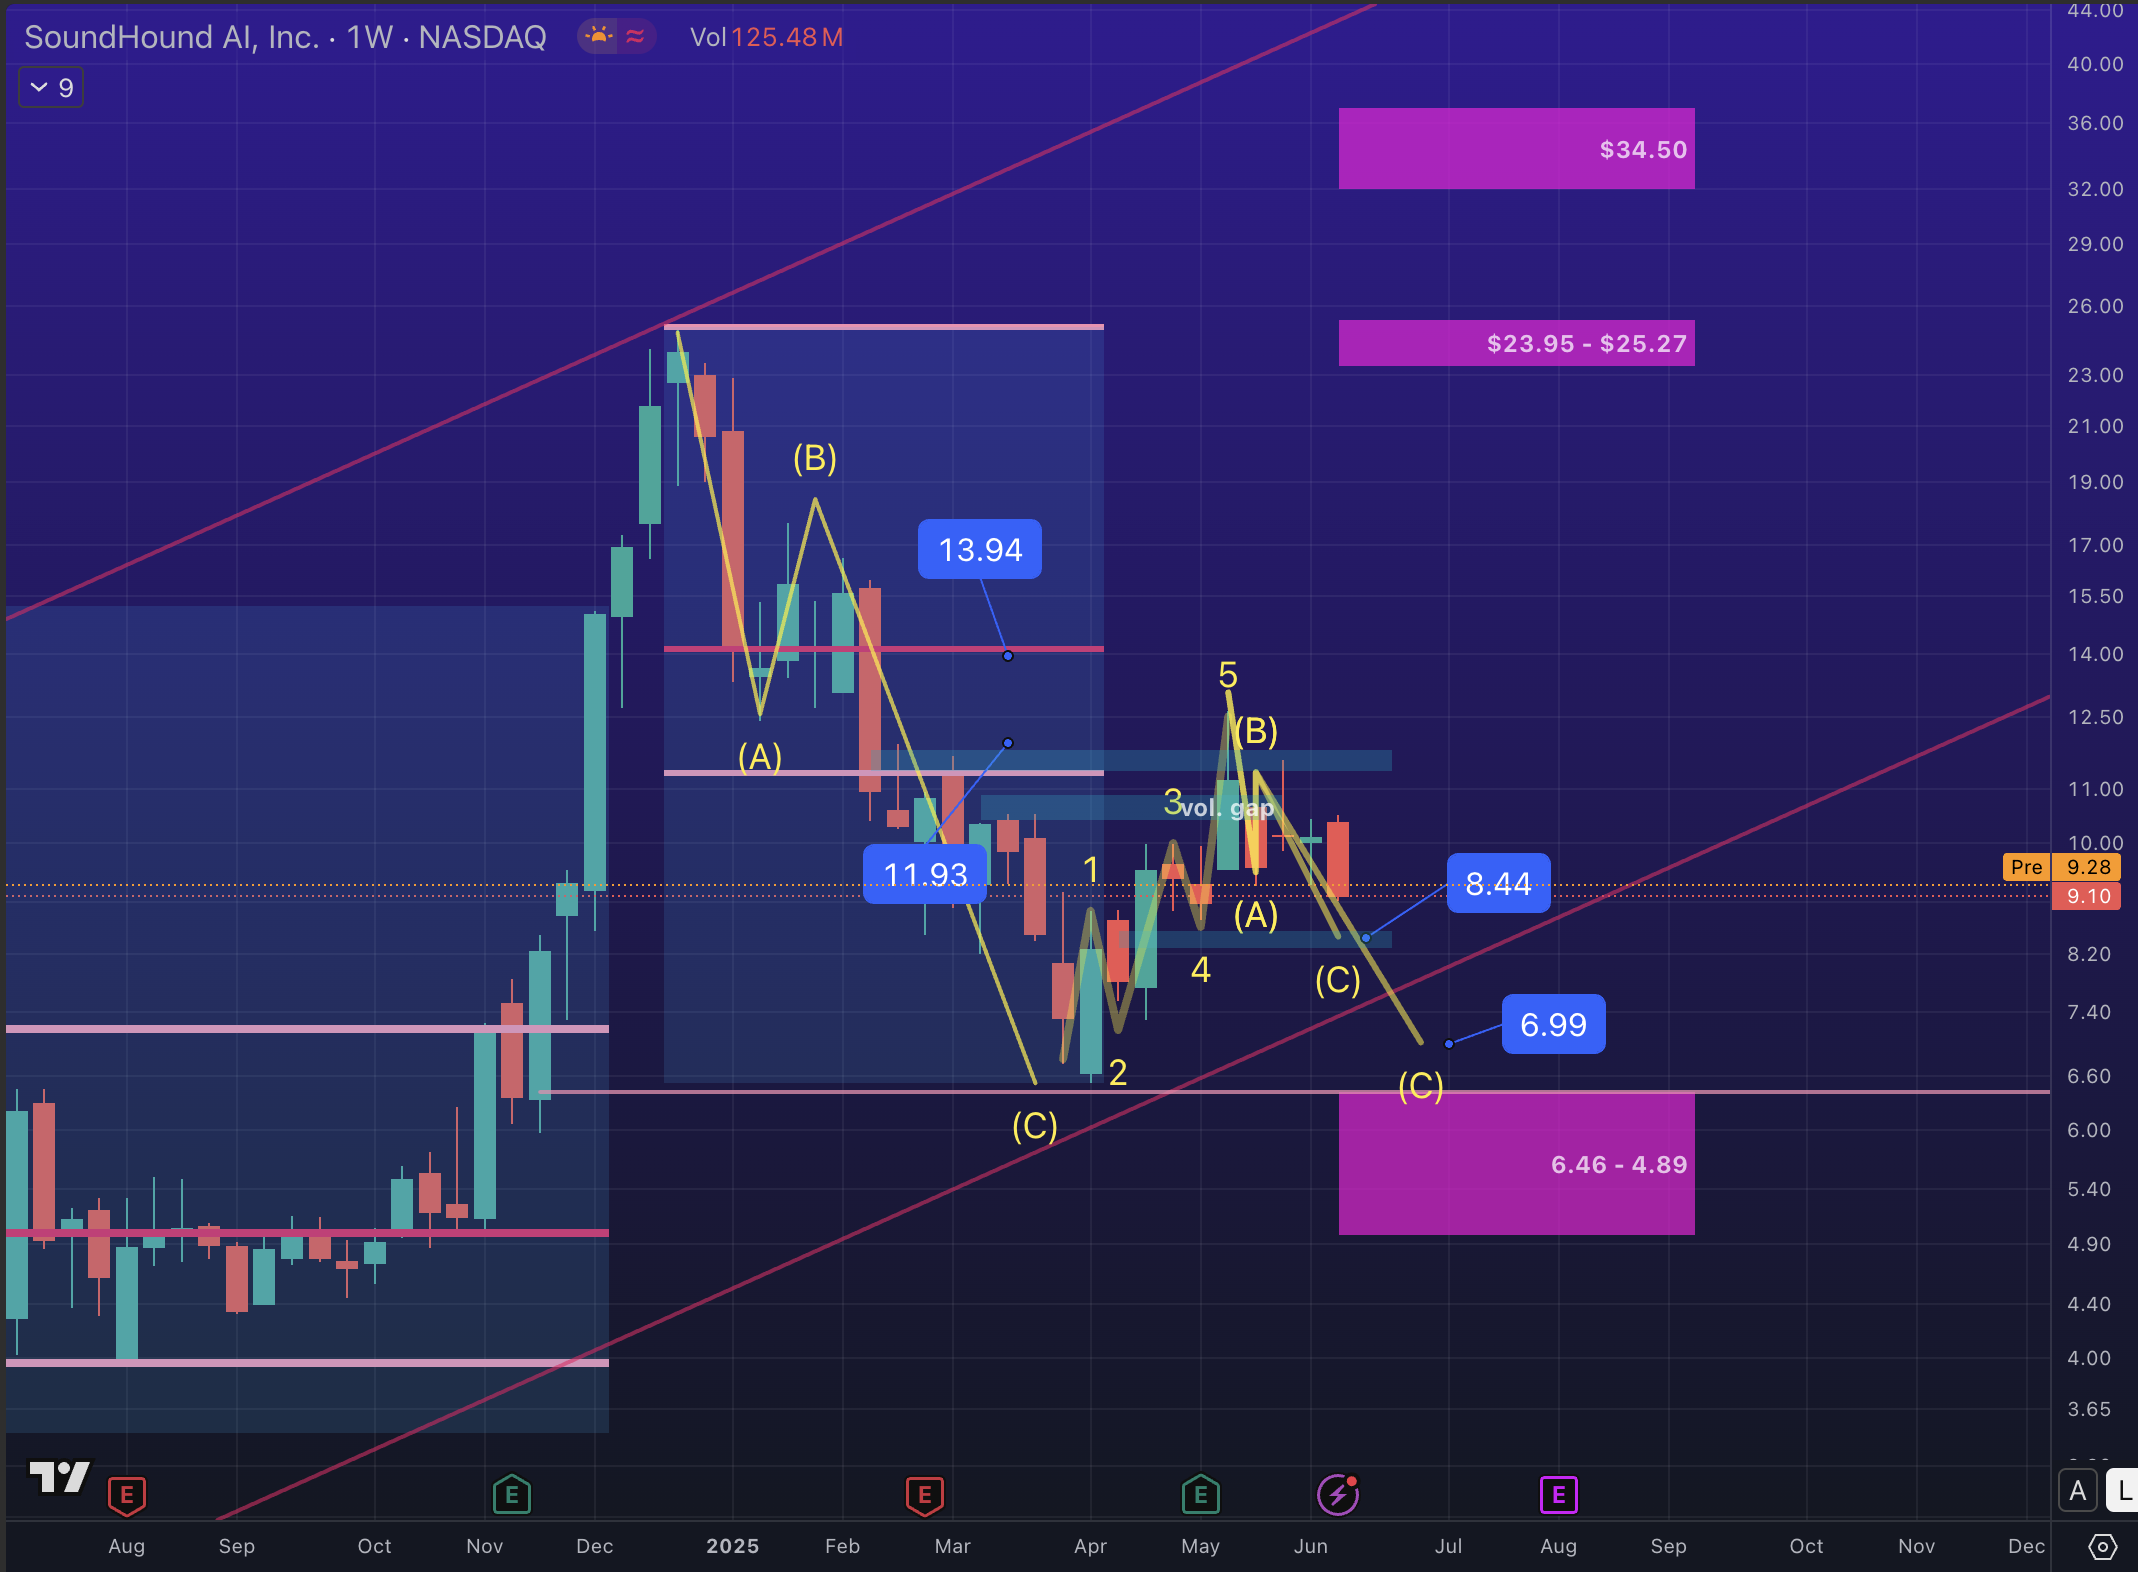Image resolution: width=2138 pixels, height=1572 pixels.
Task: Open the November green earnings marker
Action: pyautogui.click(x=511, y=1495)
